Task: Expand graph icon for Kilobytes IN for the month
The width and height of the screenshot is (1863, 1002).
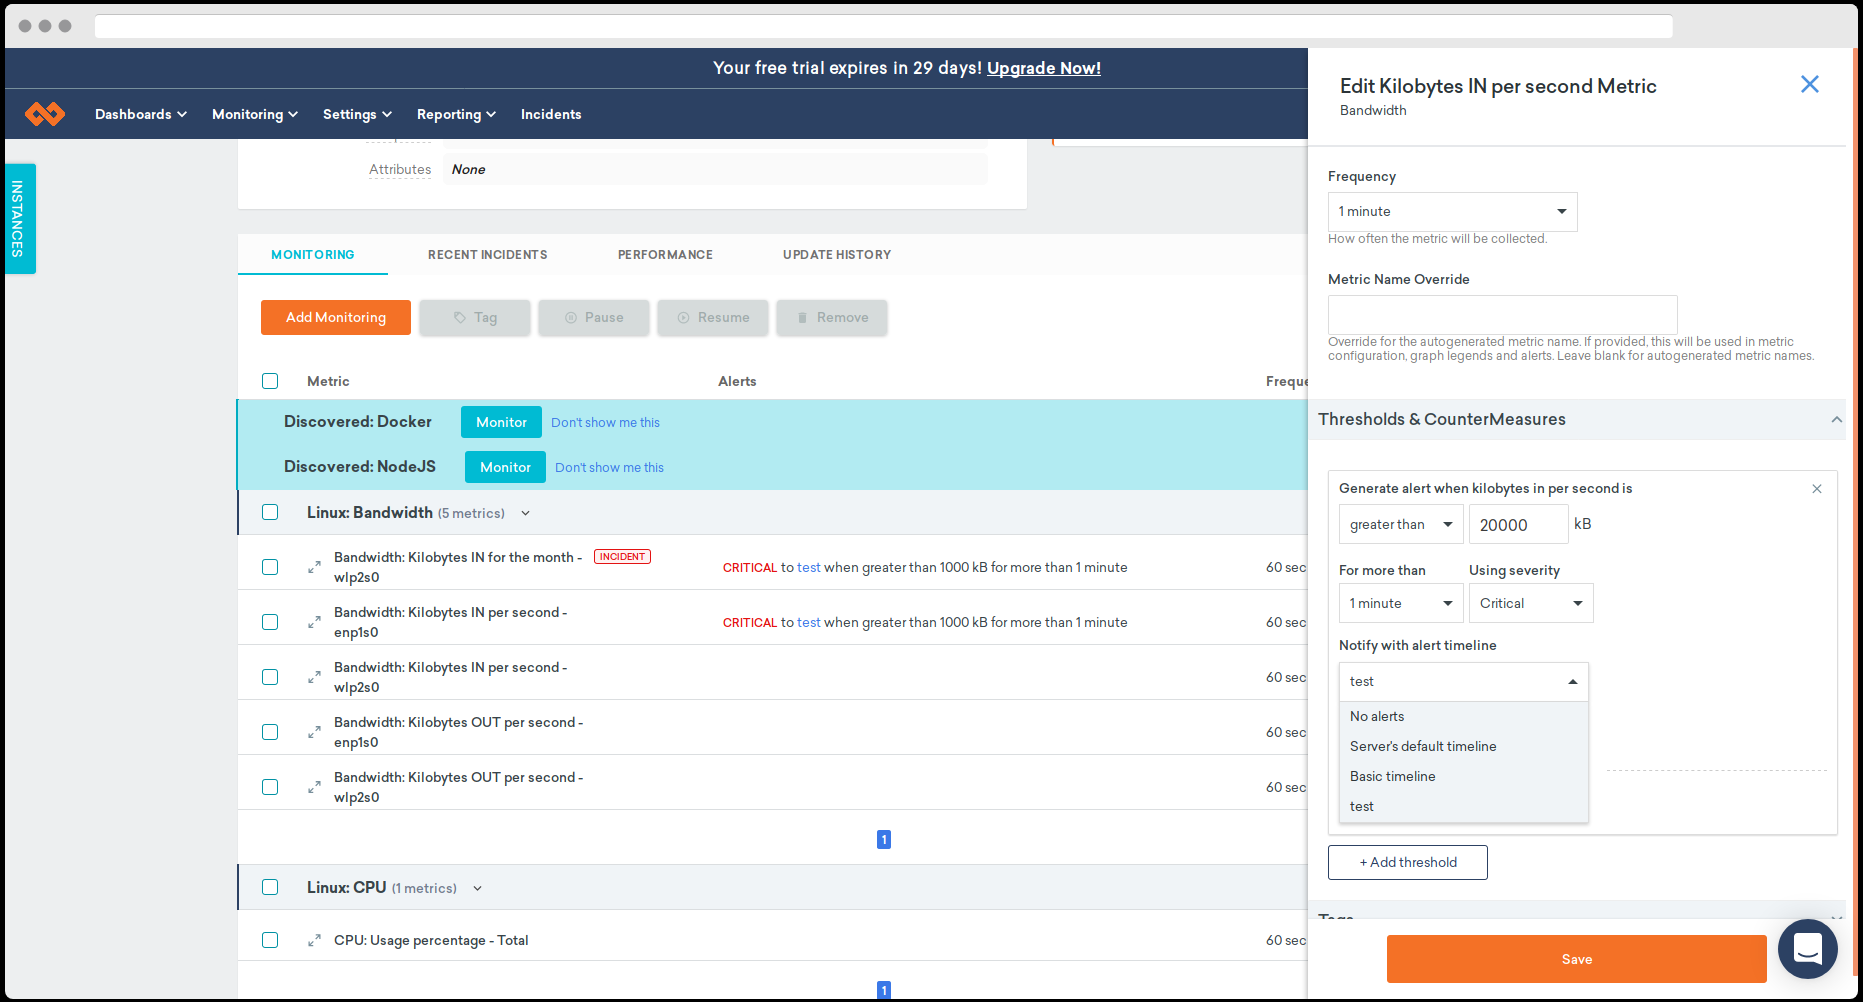Action: coord(314,567)
